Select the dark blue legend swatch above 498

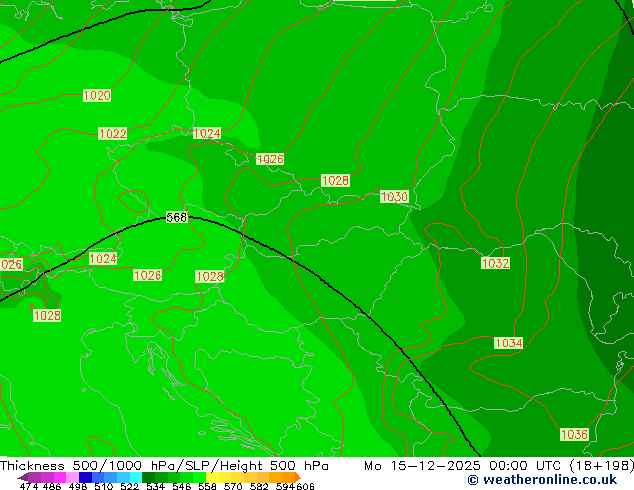pos(85,477)
